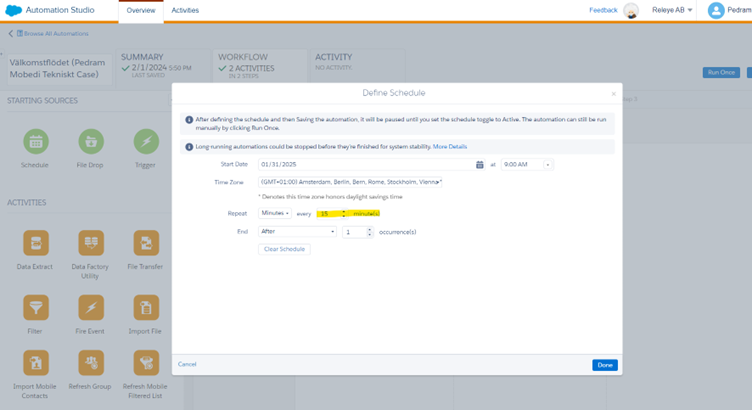Click the occurrences number stepper field
This screenshot has height=410, width=752.
point(355,231)
